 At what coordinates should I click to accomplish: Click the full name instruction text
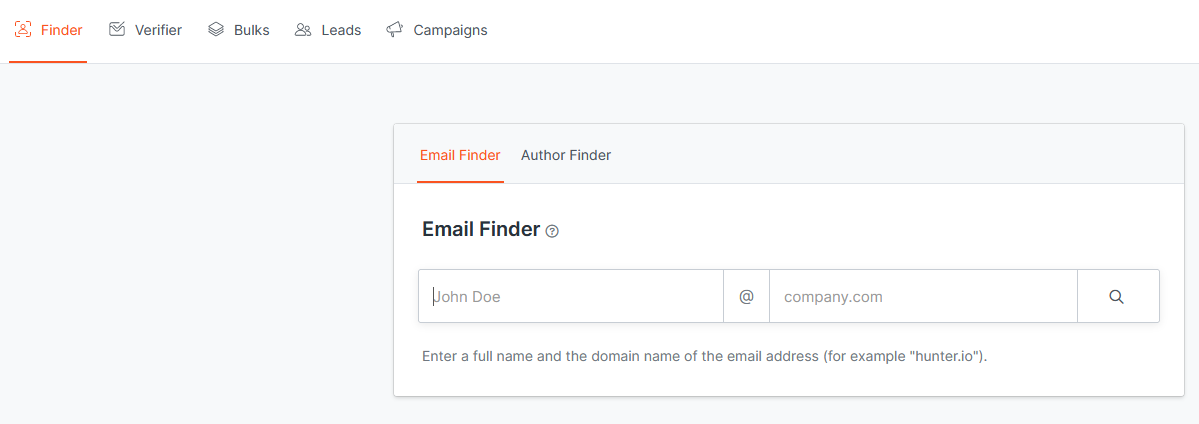pyautogui.click(x=620, y=356)
